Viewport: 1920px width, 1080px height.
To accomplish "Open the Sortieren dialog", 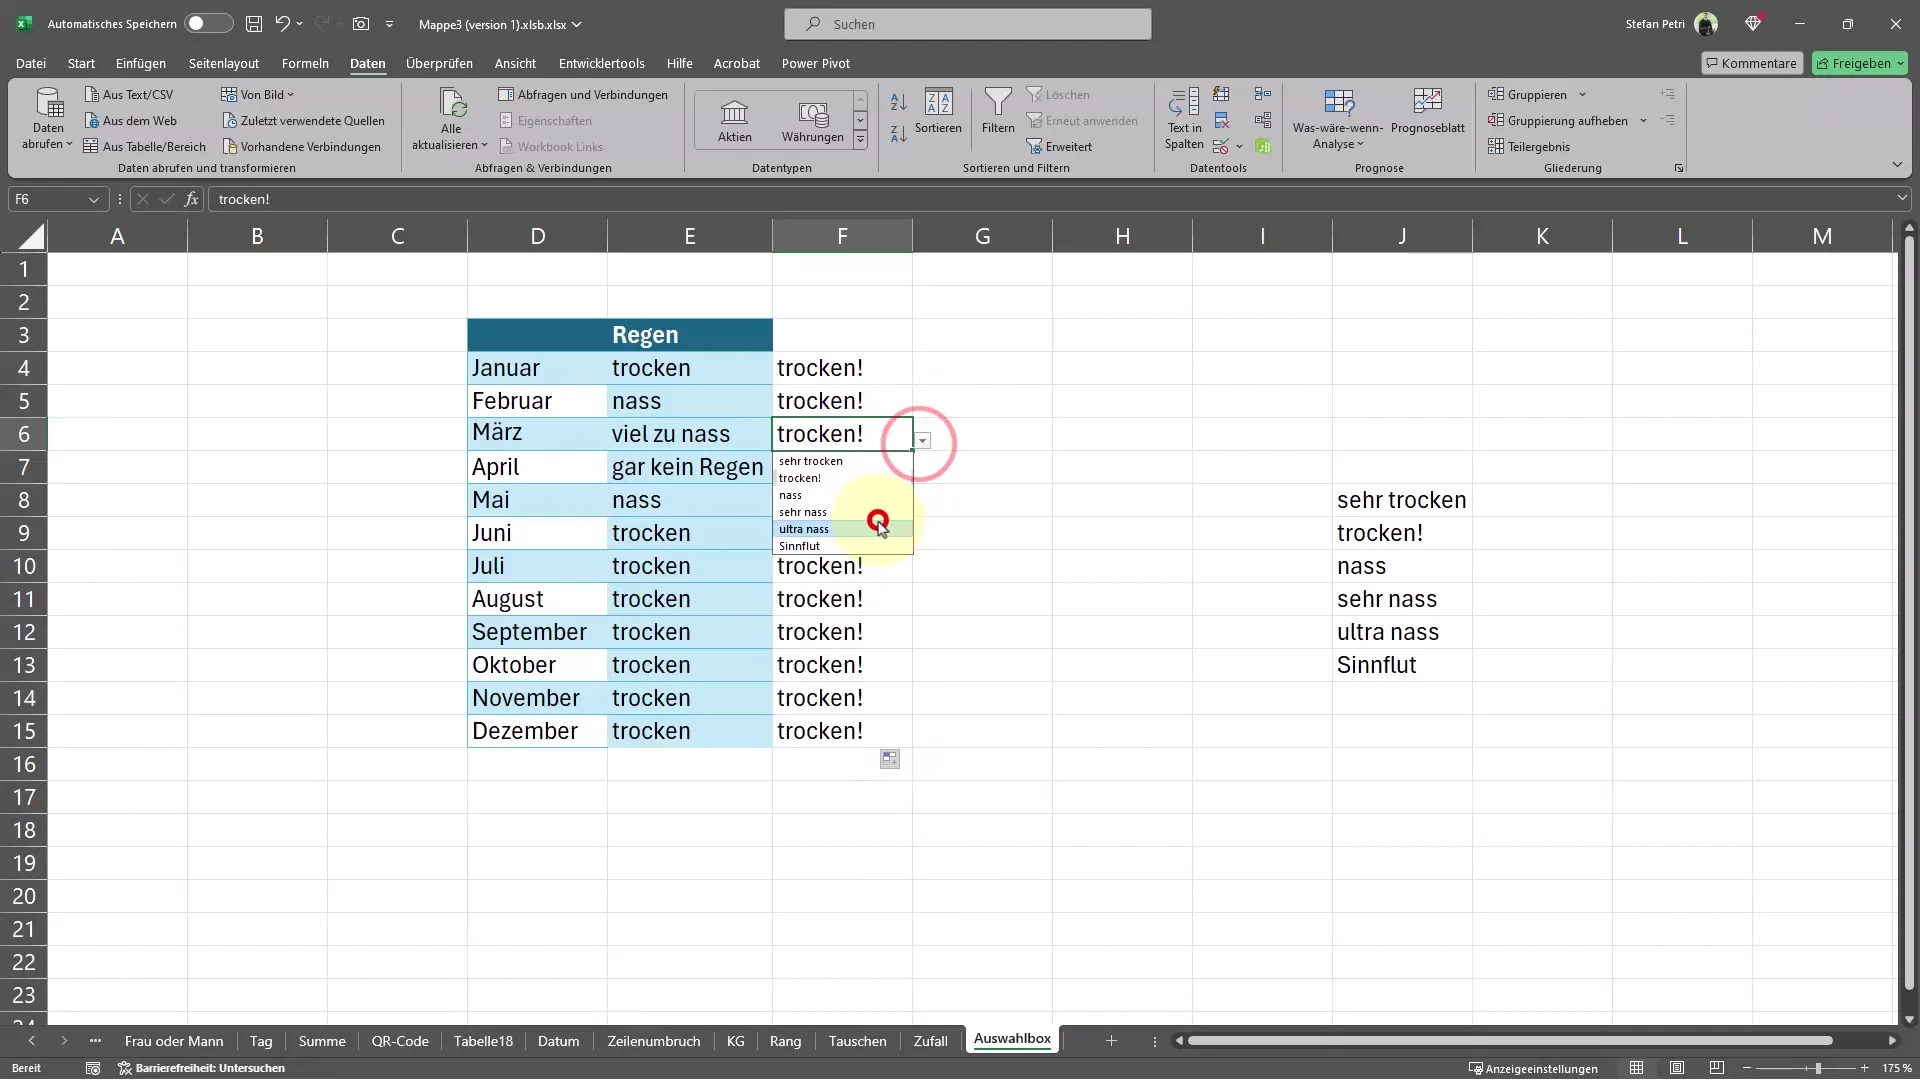I will (938, 111).
